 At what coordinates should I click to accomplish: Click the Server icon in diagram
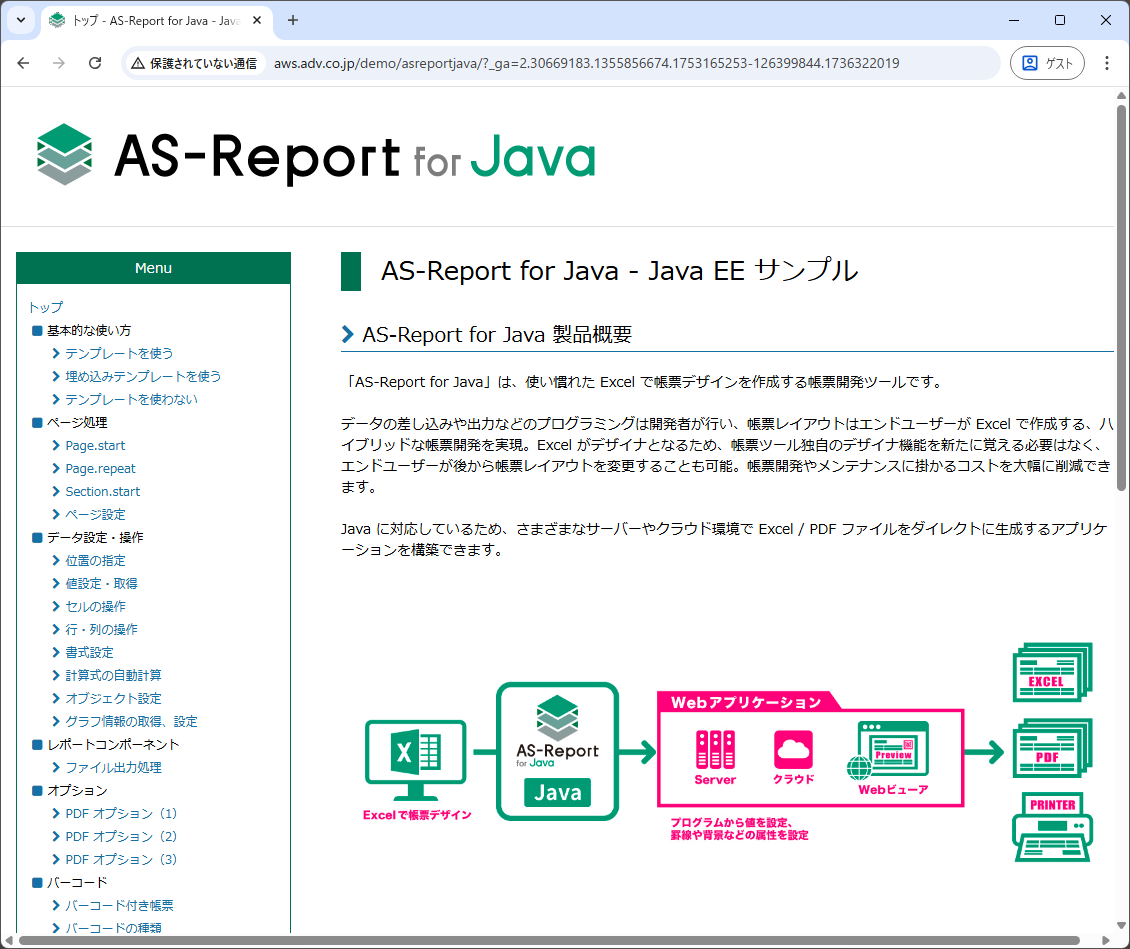point(715,750)
